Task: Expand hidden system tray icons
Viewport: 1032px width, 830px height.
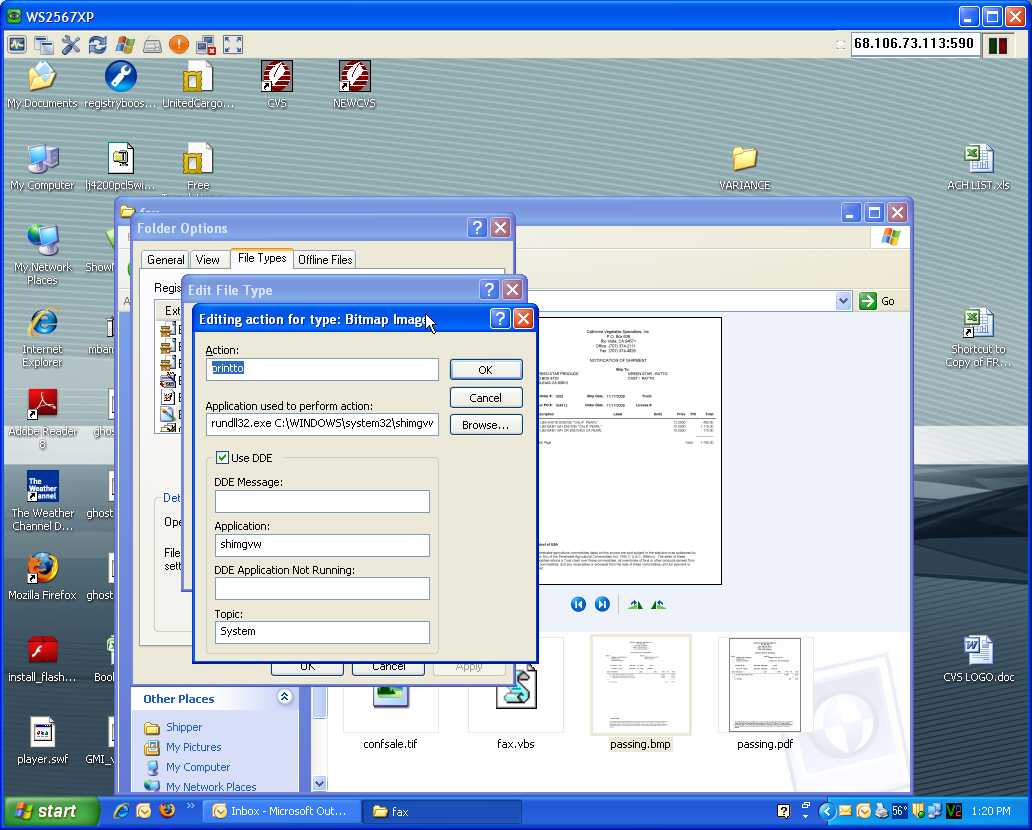Action: pos(827,811)
